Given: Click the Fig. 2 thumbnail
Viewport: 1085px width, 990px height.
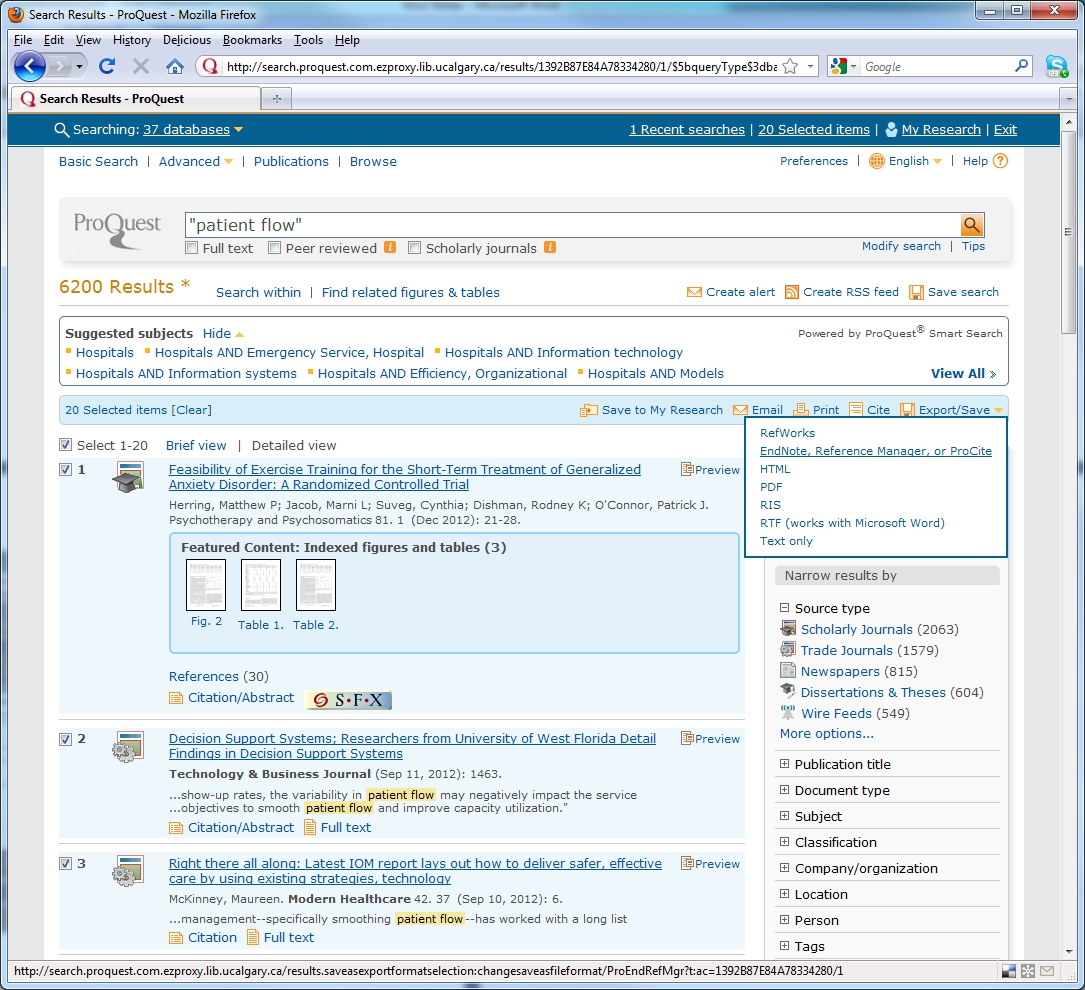Looking at the screenshot, I should point(206,585).
